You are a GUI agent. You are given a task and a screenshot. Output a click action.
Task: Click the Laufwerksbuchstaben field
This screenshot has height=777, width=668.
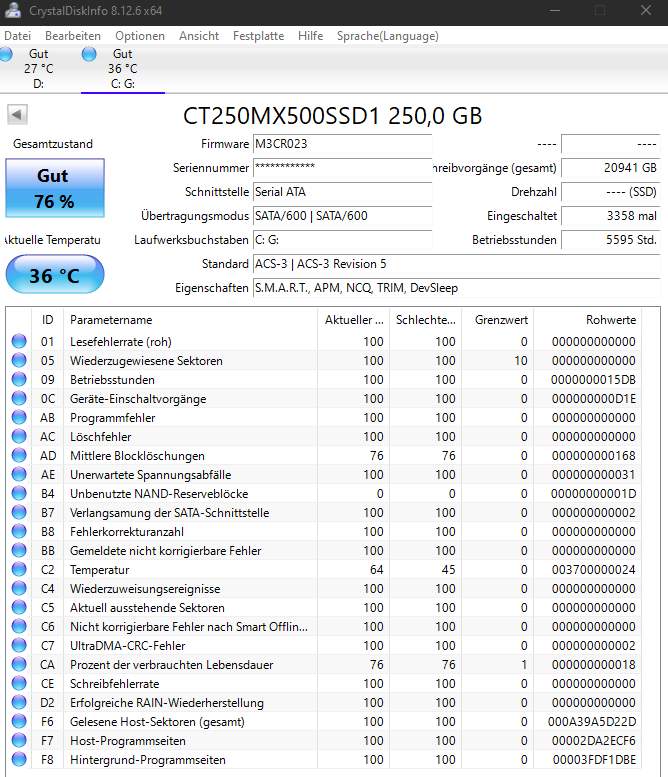[x=342, y=240]
